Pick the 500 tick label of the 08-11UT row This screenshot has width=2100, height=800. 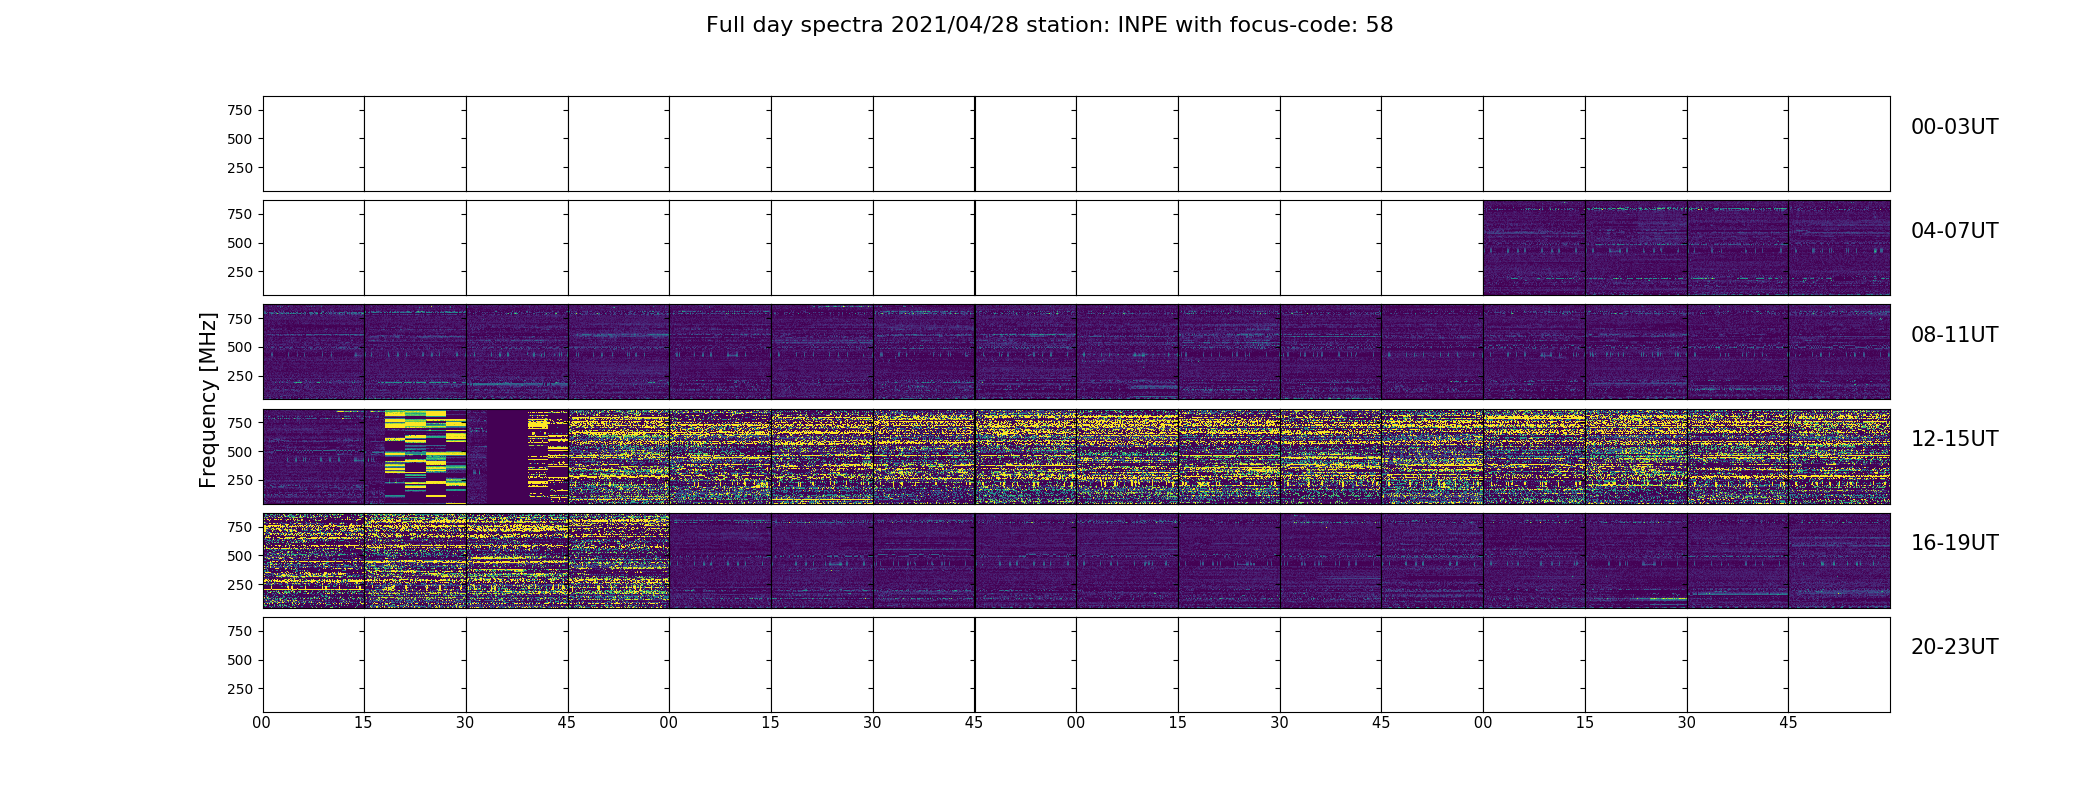coord(240,348)
